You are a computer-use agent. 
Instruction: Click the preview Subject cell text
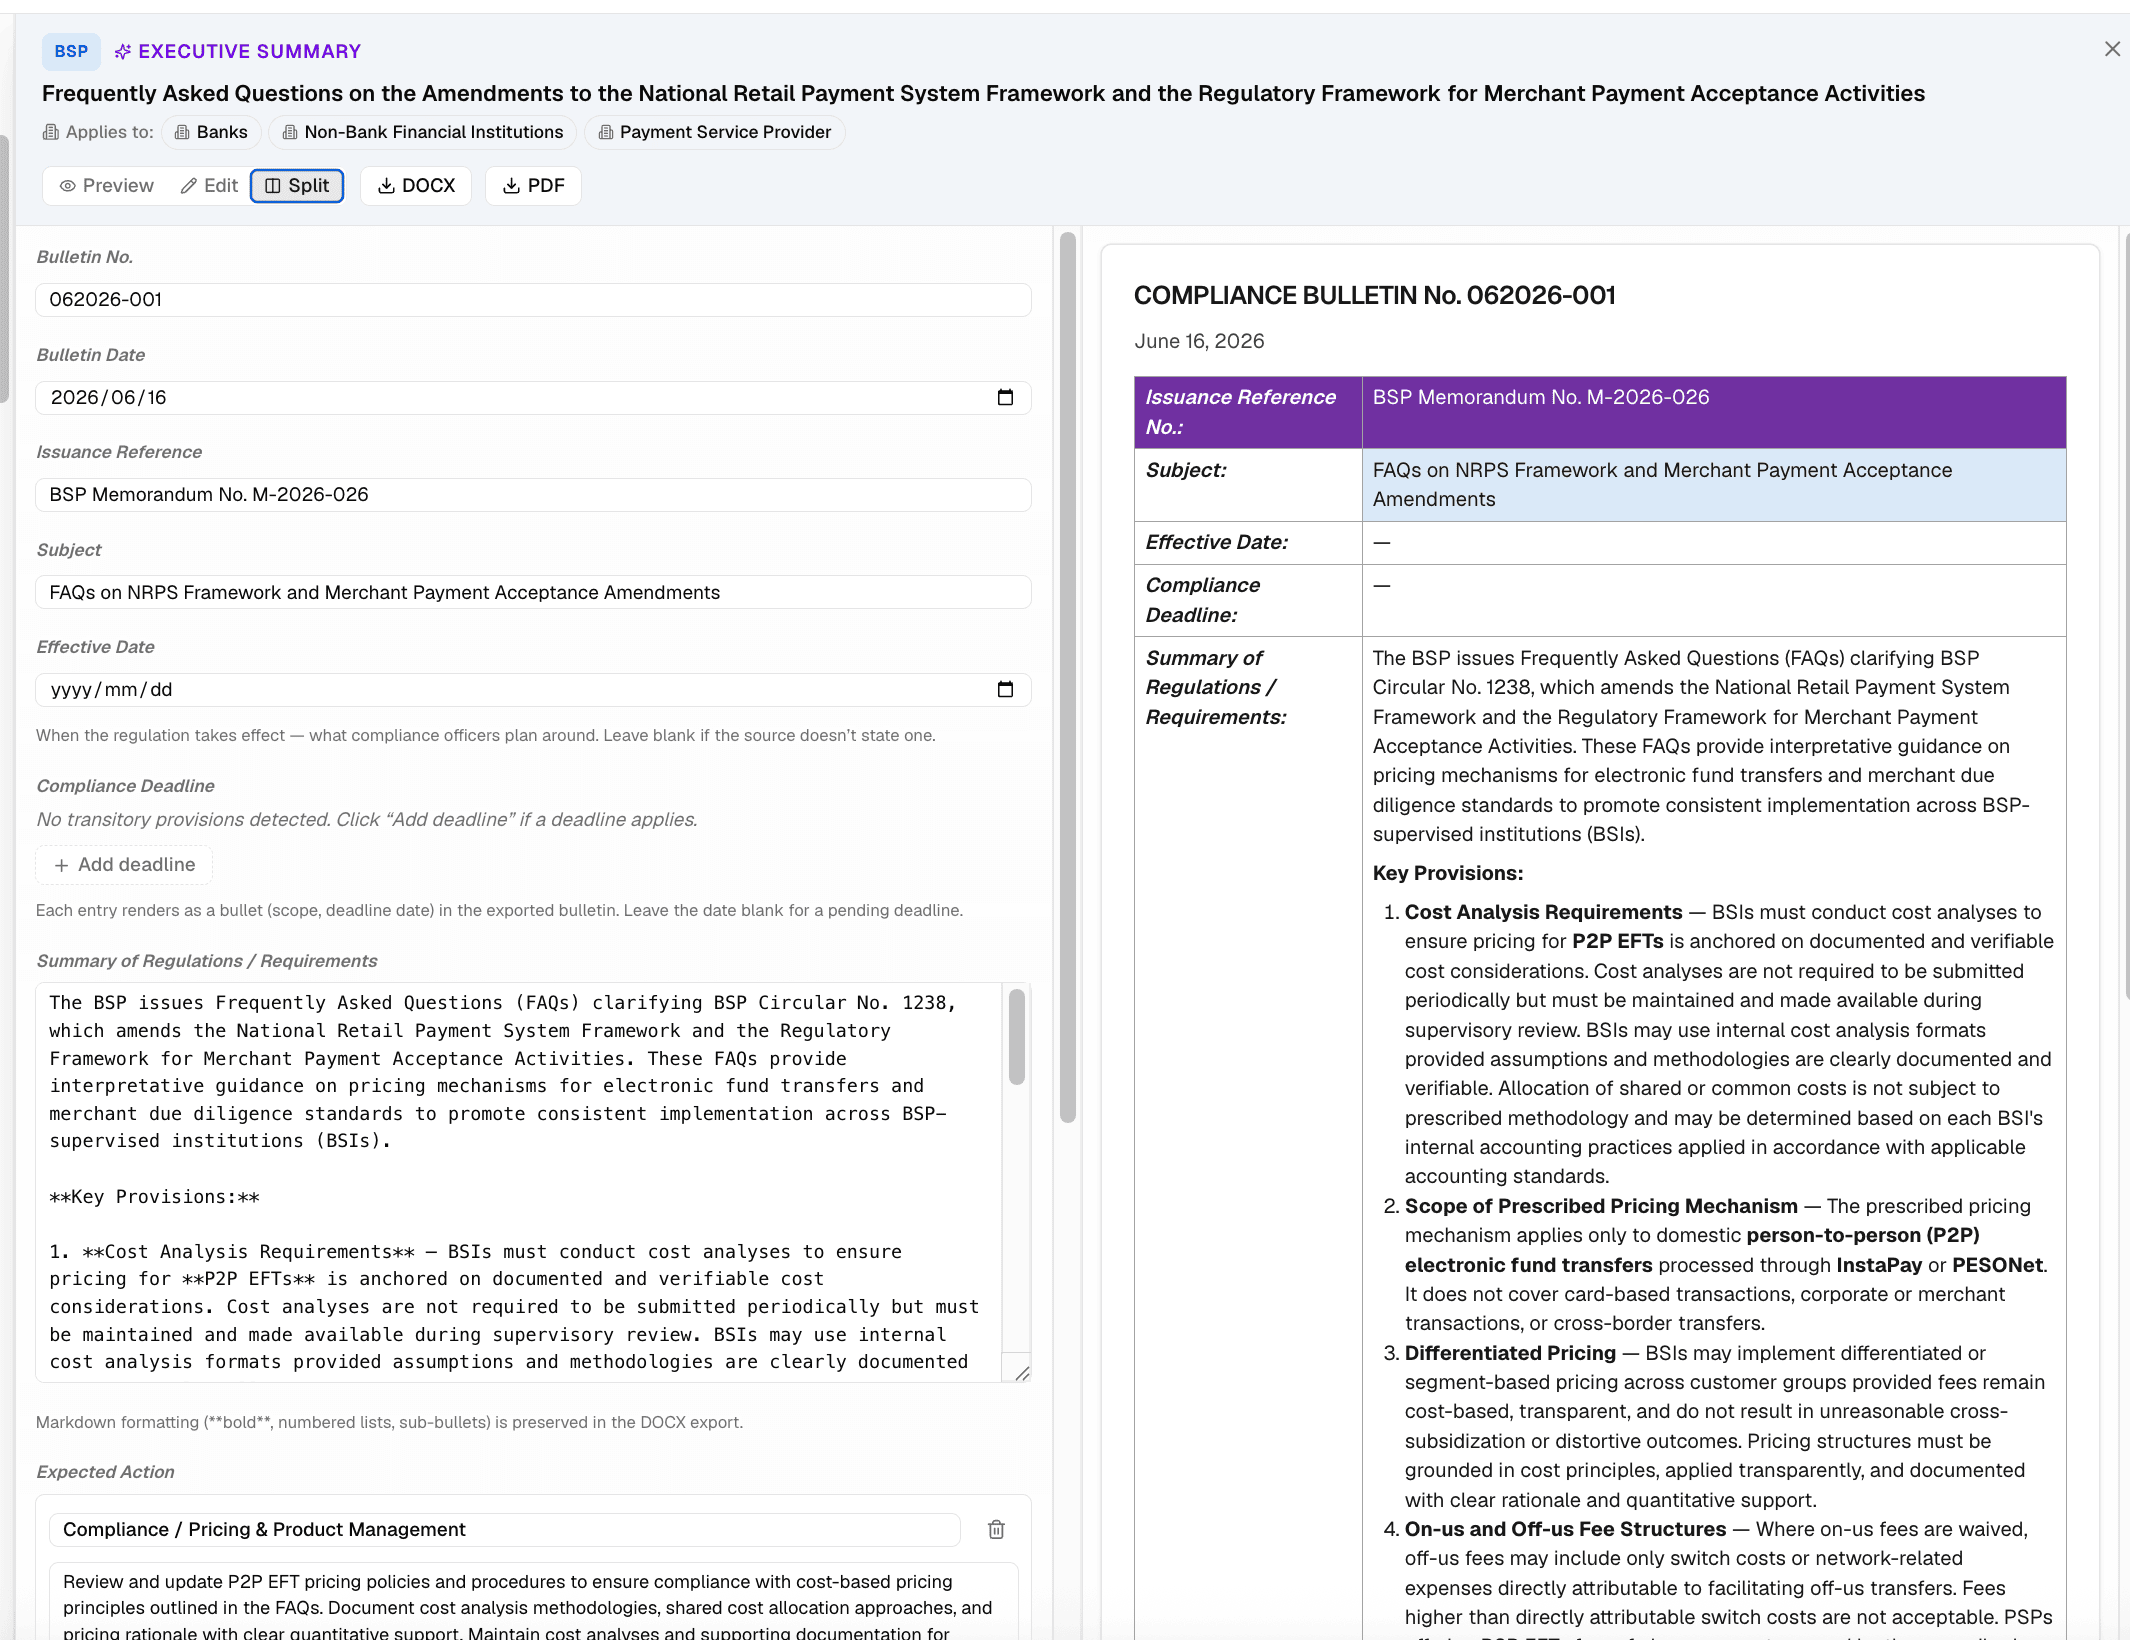point(1662,485)
